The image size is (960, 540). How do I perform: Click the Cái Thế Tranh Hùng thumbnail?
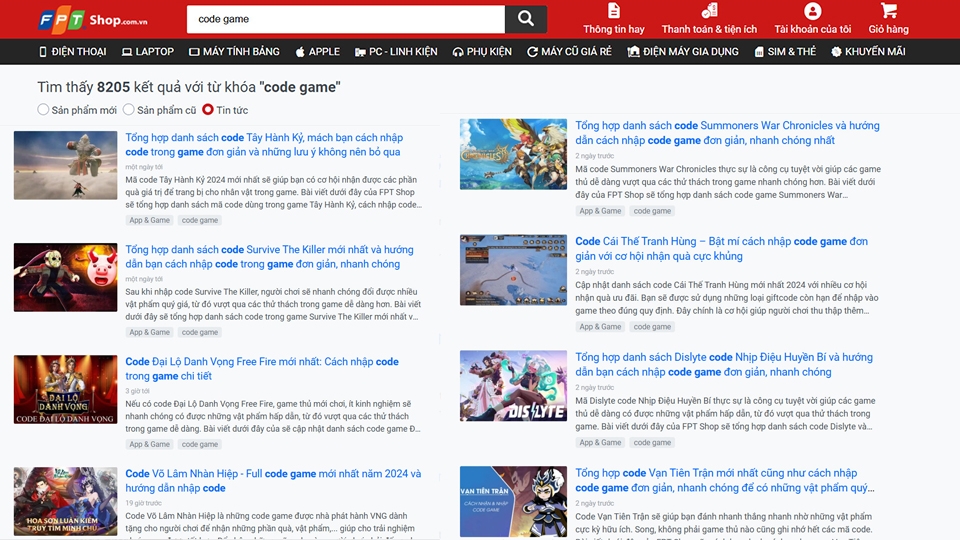click(x=513, y=270)
